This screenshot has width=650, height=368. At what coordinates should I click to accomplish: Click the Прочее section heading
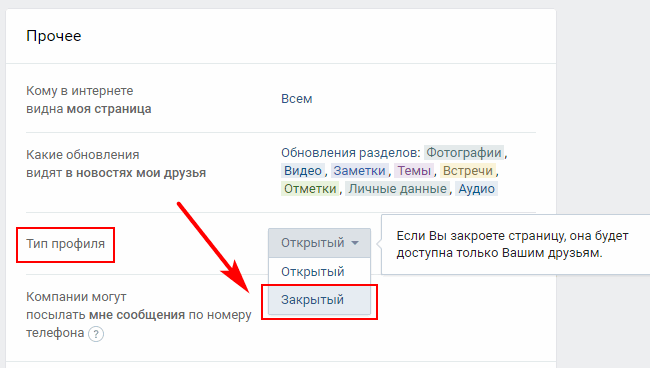54,36
